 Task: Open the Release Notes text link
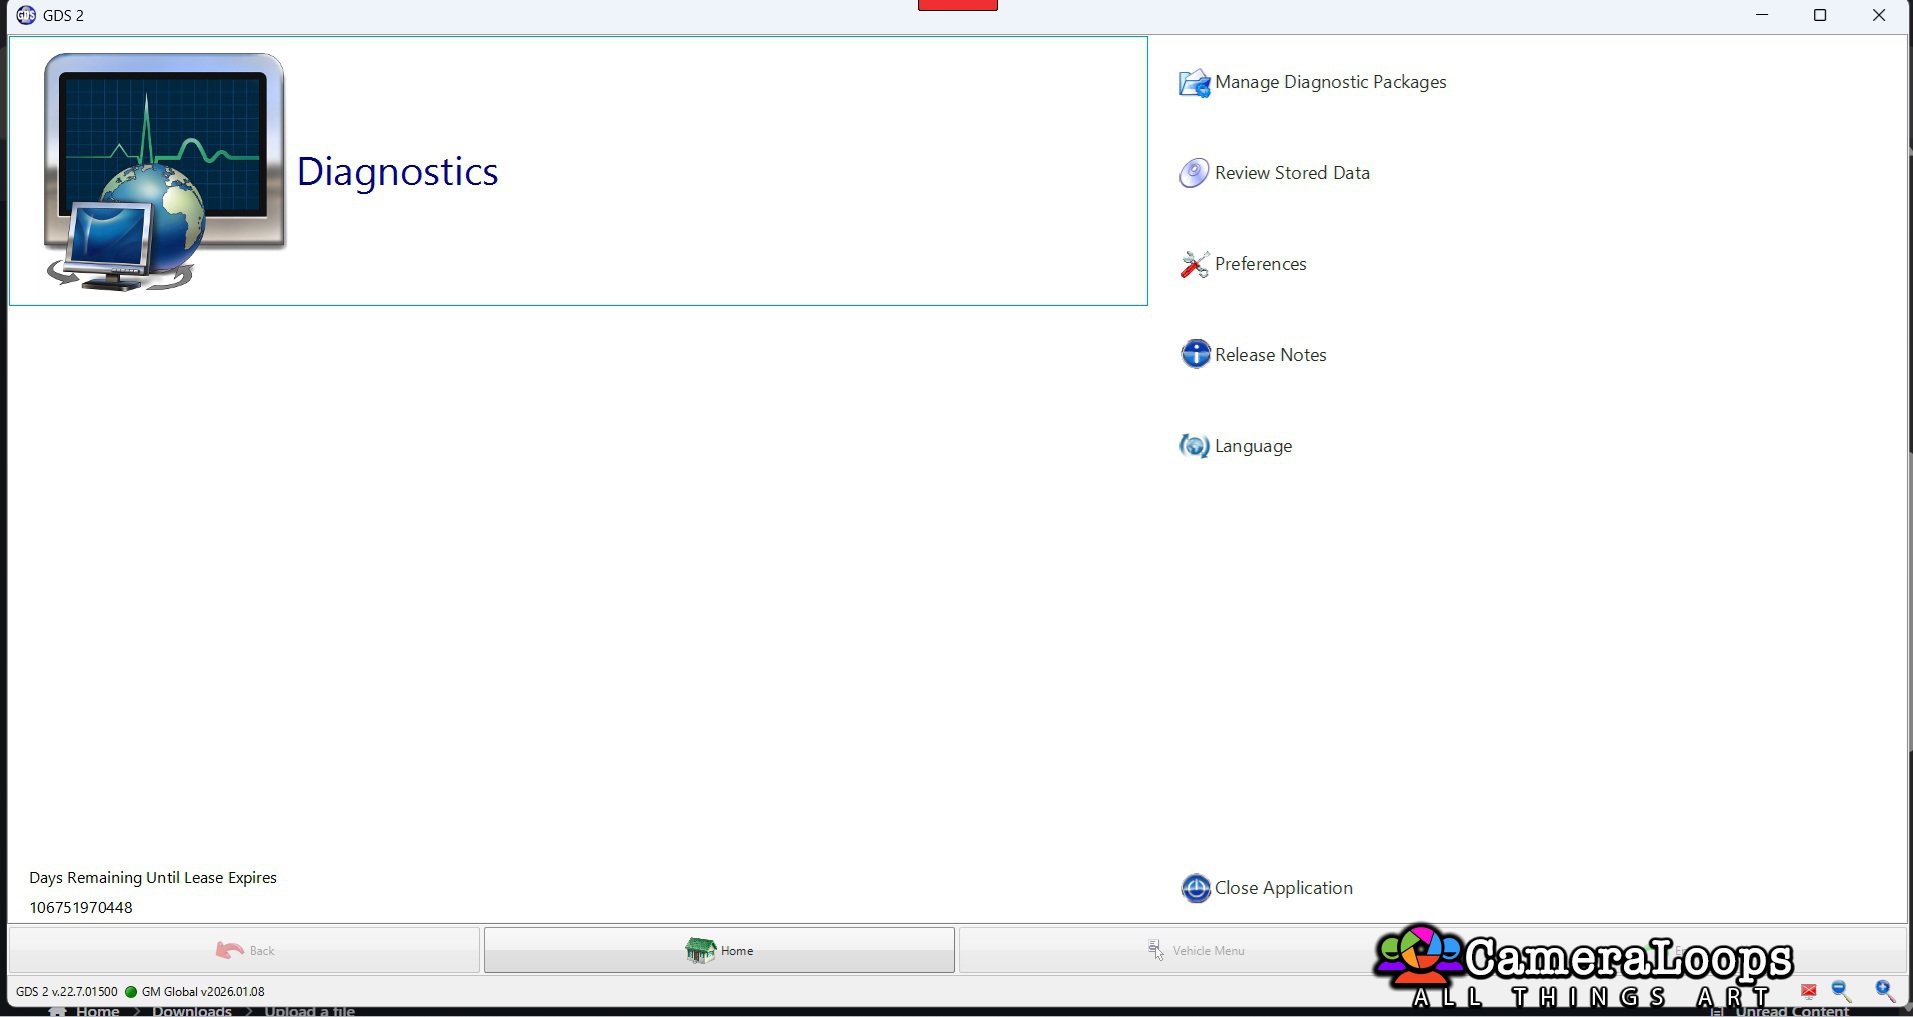pyautogui.click(x=1270, y=355)
